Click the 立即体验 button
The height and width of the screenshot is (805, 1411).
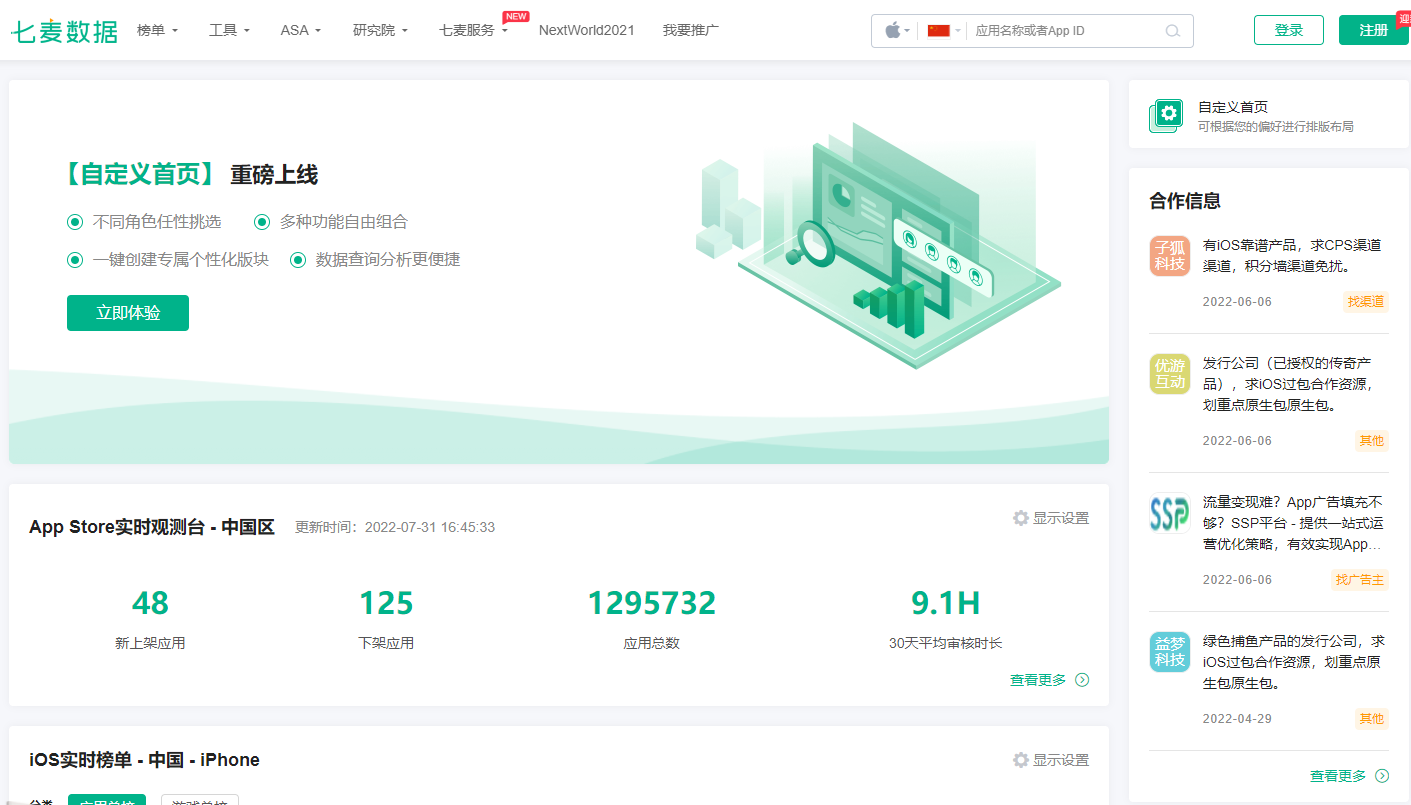(x=127, y=313)
